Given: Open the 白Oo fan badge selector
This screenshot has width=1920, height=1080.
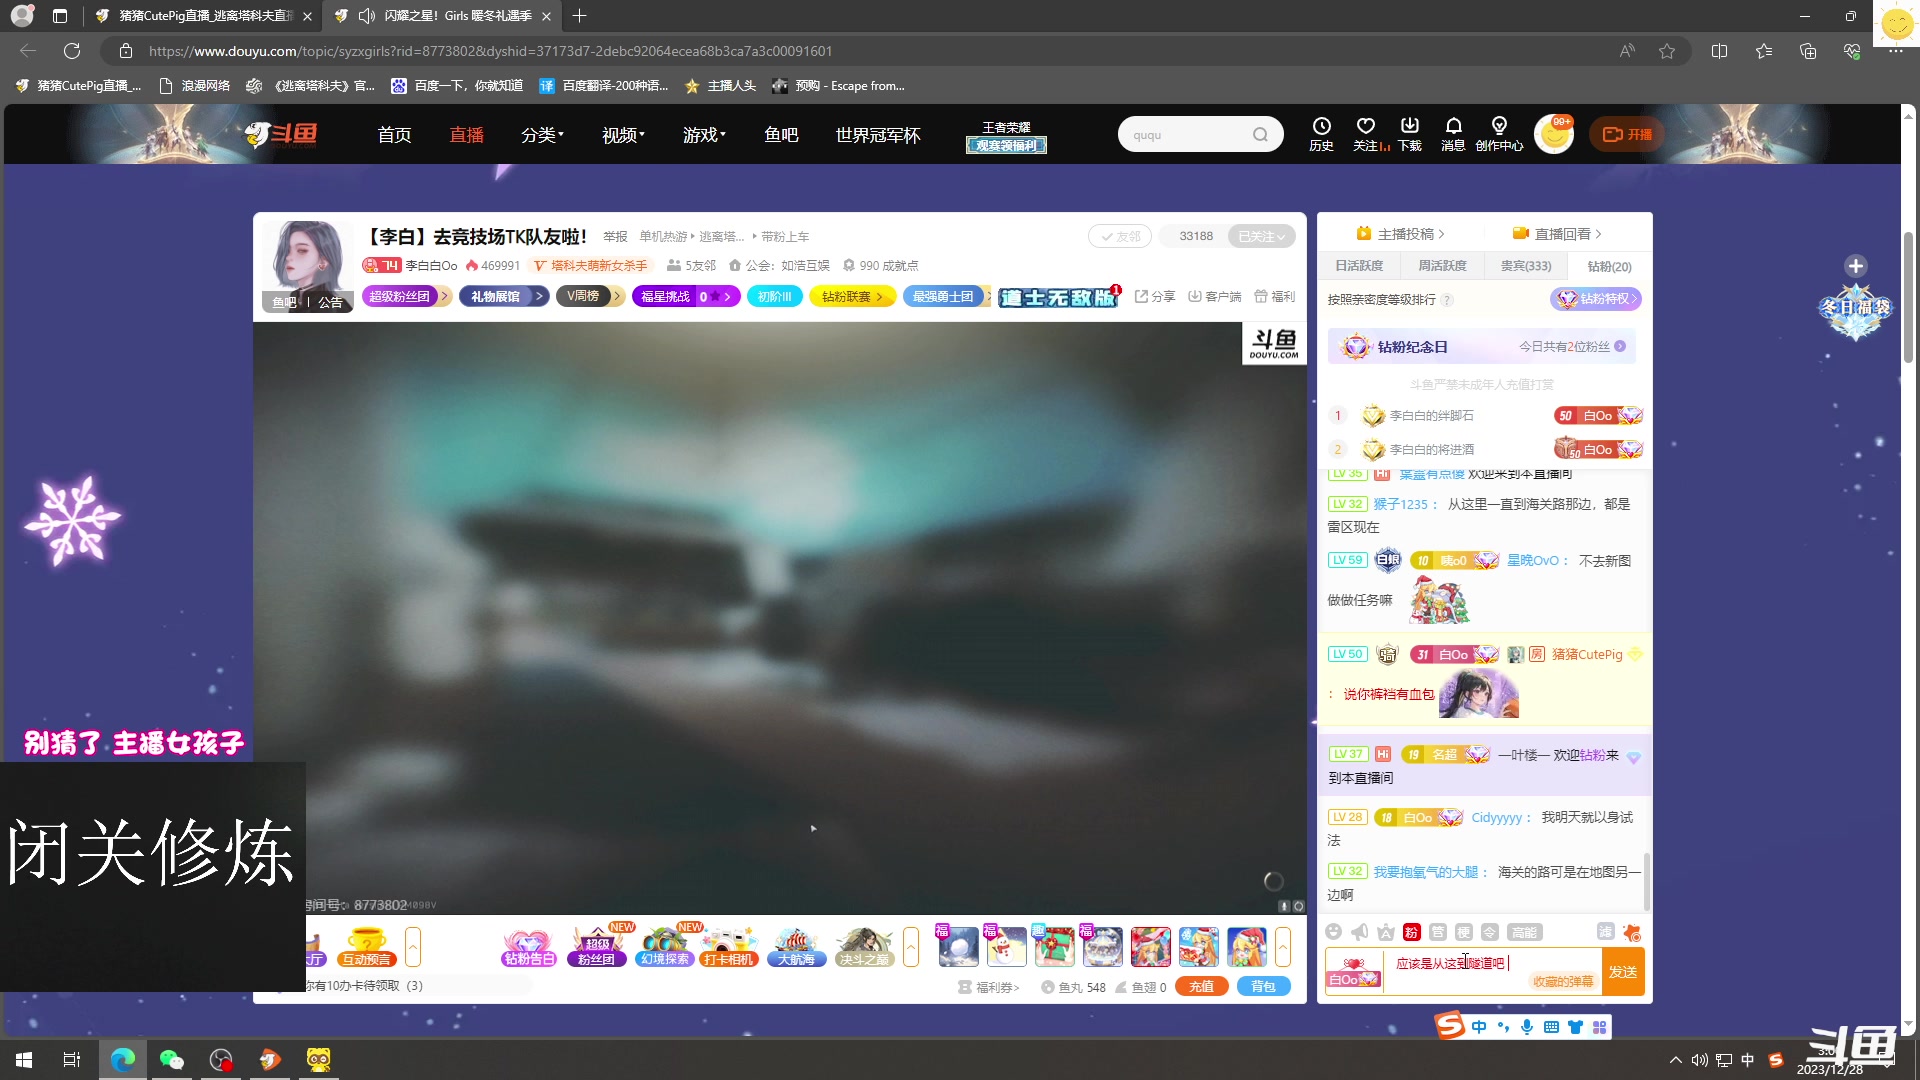Looking at the screenshot, I should click(x=1353, y=972).
